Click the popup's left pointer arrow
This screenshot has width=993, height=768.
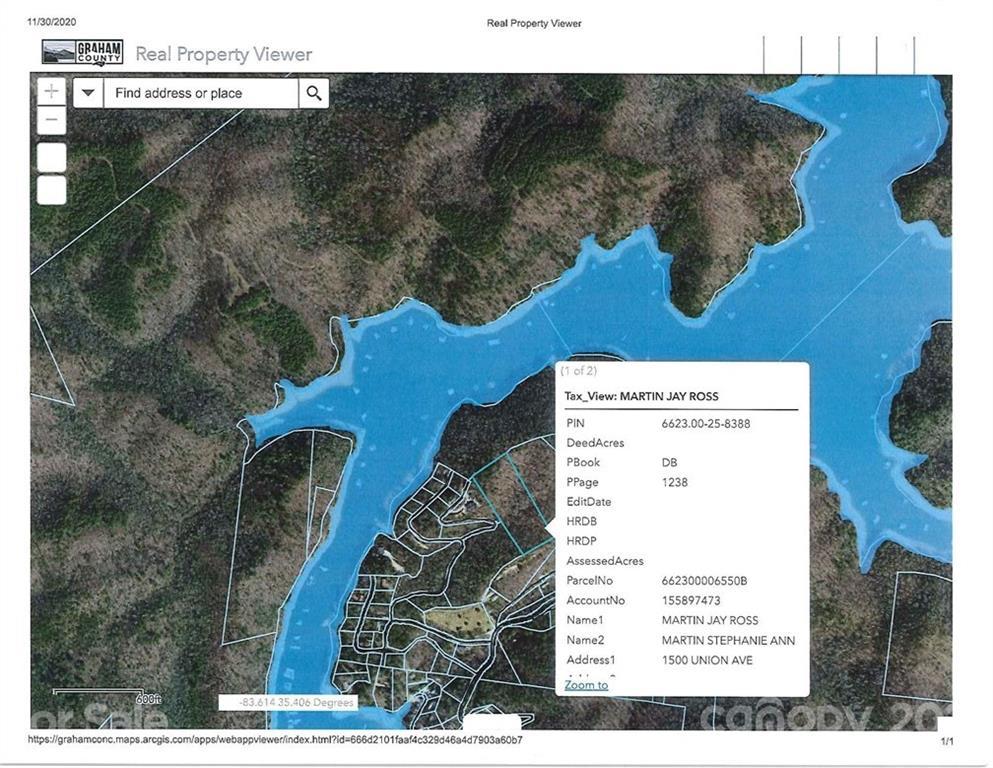tap(550, 527)
